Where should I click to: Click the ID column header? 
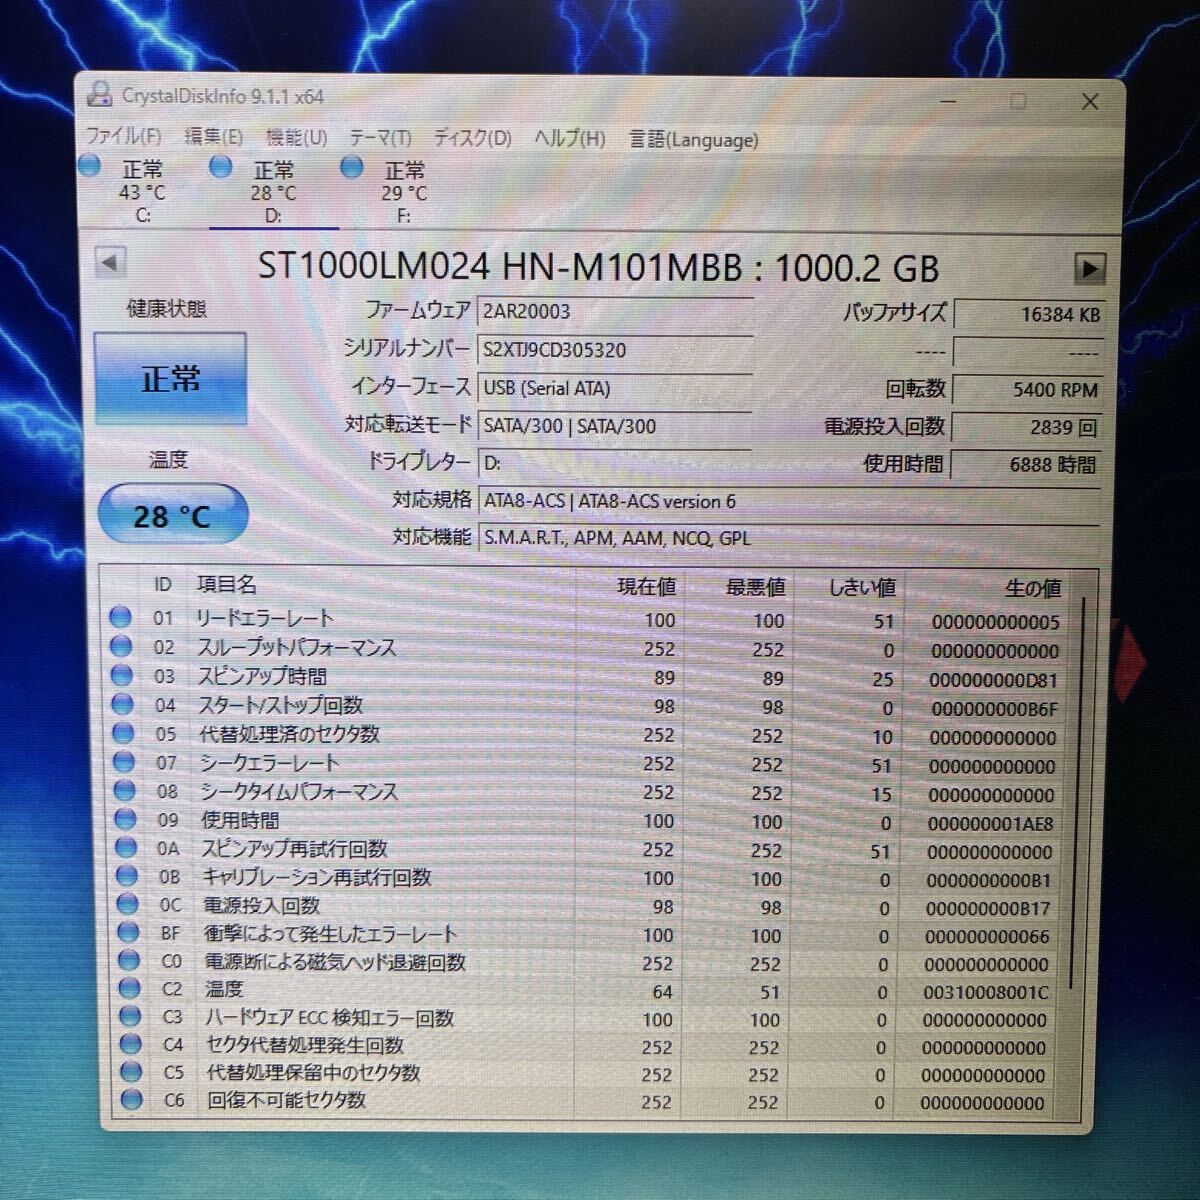(162, 584)
